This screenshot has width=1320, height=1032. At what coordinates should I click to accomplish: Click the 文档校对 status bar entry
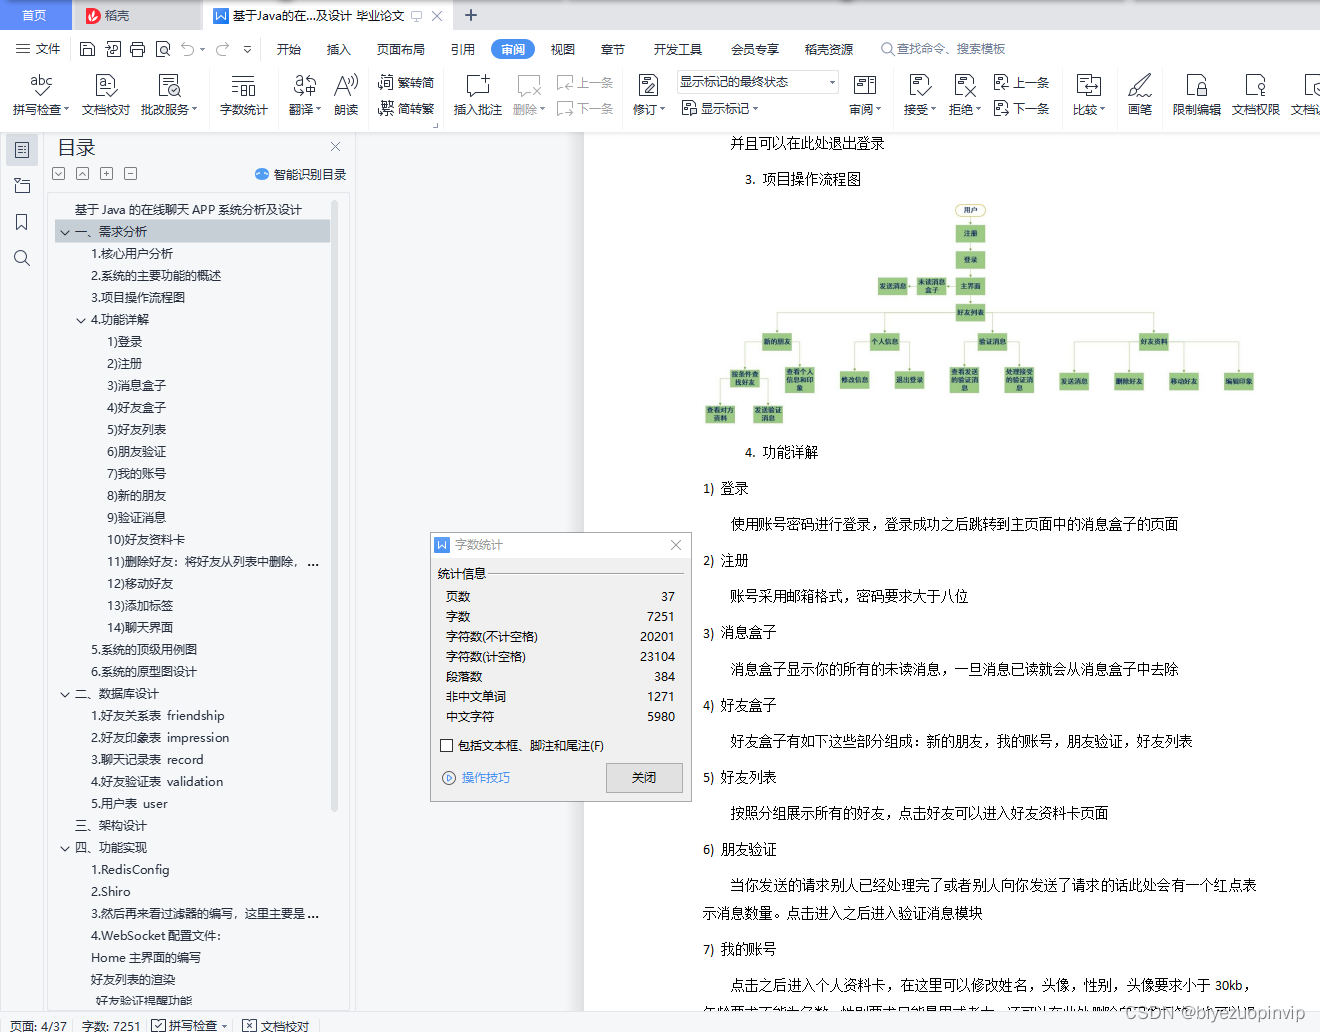click(276, 1025)
